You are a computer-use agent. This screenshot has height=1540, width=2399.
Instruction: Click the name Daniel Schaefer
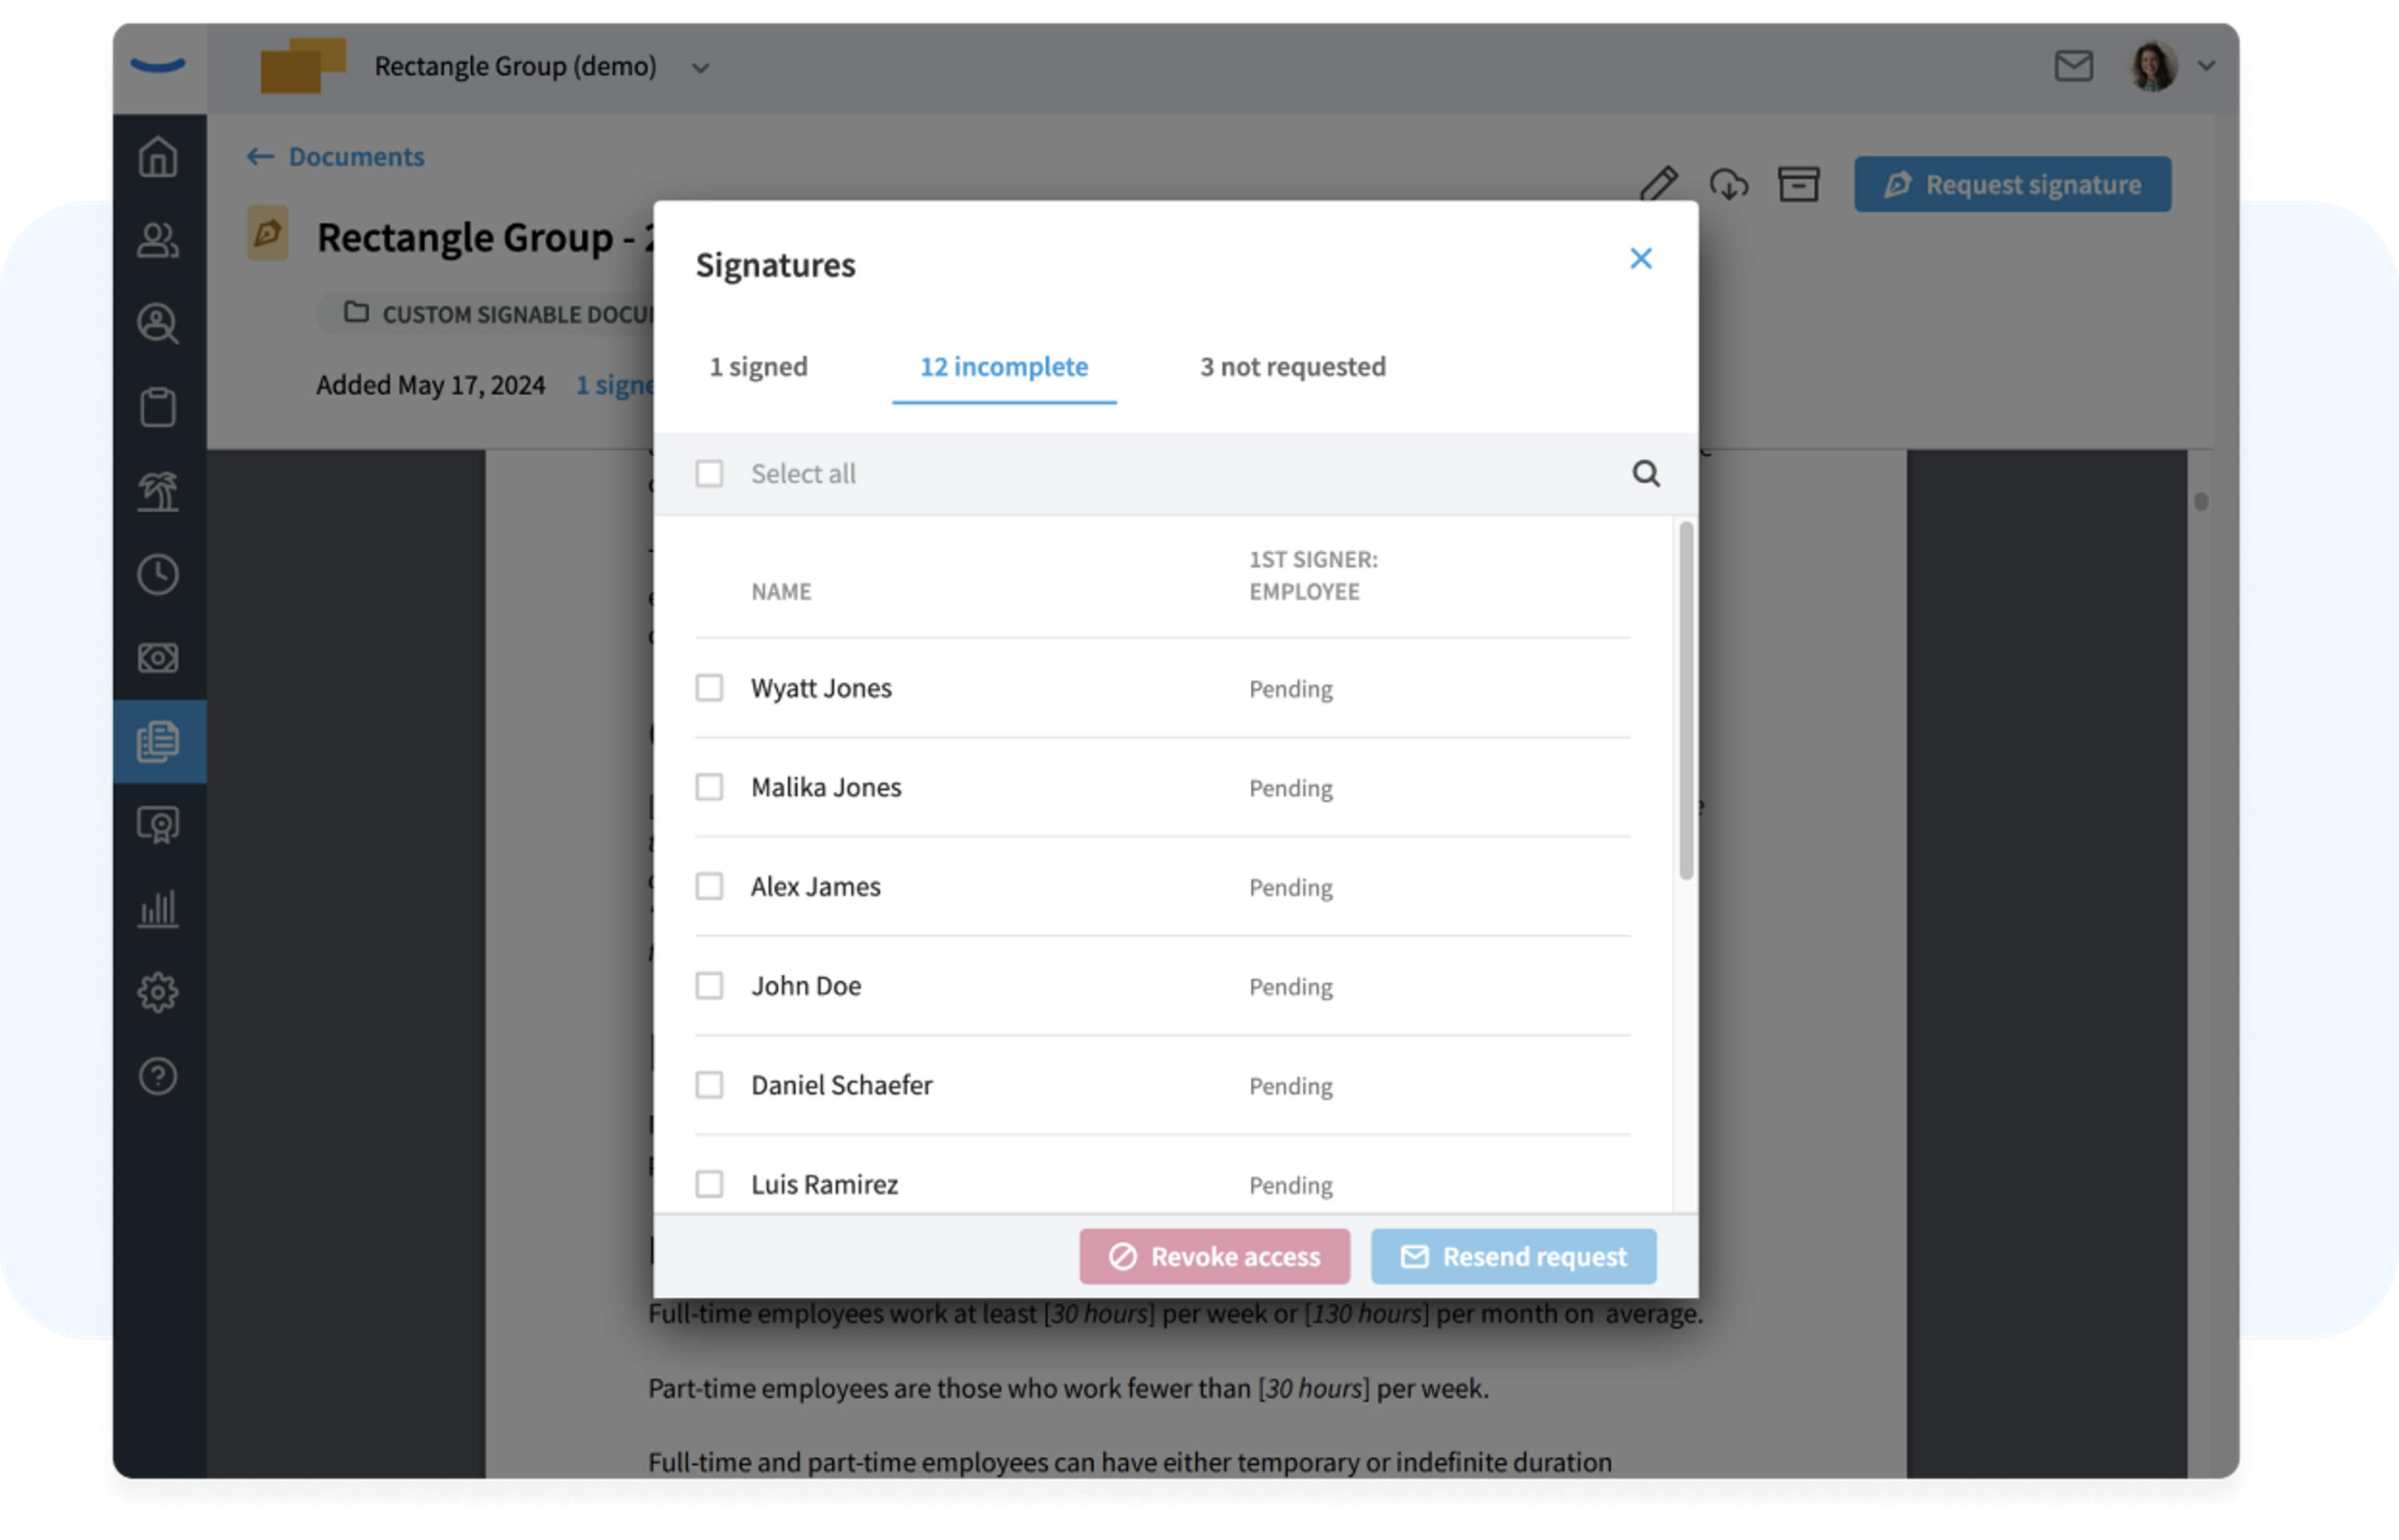(842, 1085)
